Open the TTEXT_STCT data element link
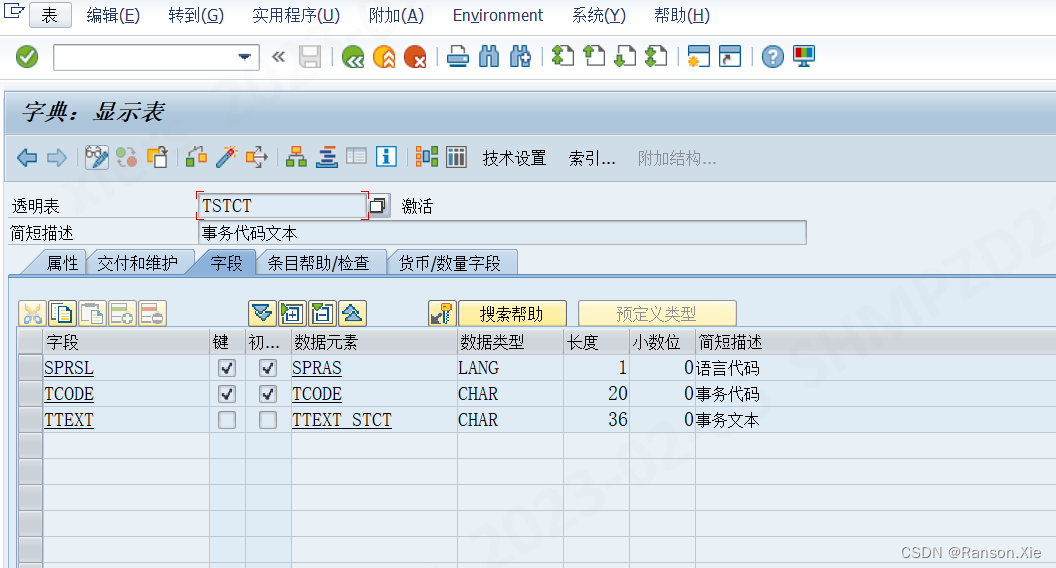This screenshot has height=568, width=1056. [342, 420]
